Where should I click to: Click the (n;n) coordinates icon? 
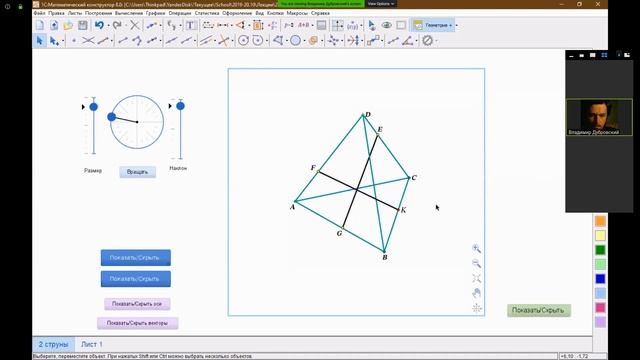pos(353,25)
